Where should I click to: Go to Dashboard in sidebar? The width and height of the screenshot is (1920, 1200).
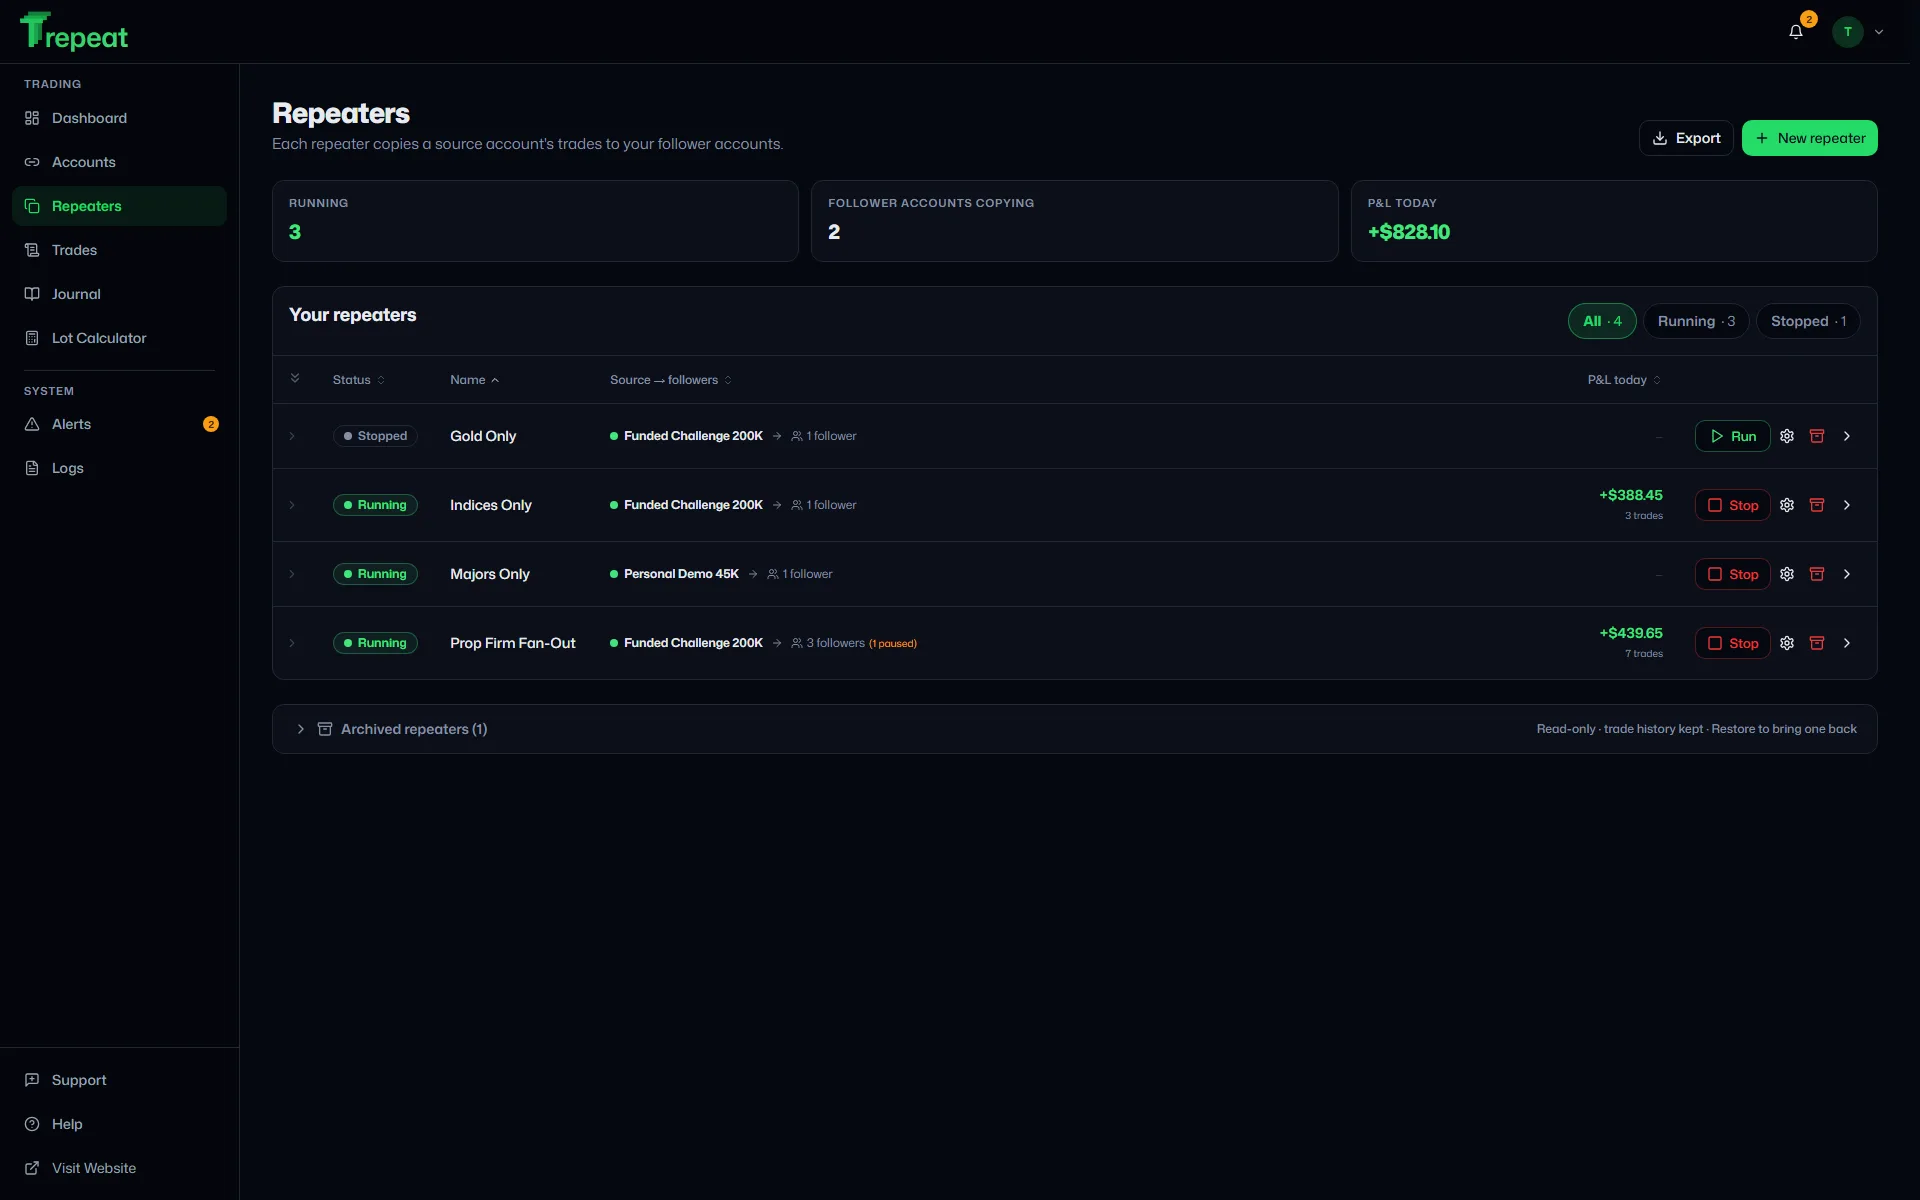click(x=119, y=118)
